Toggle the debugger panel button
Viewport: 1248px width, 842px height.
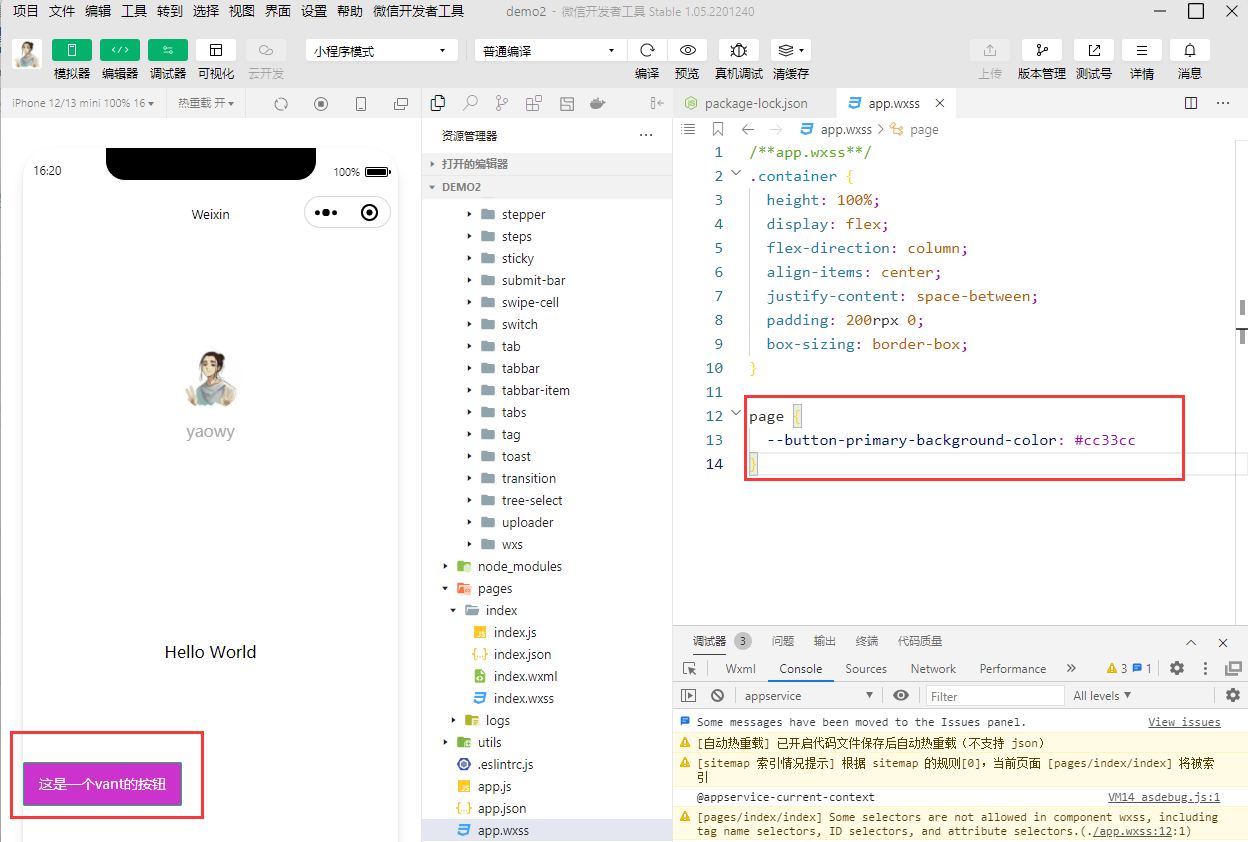pos(168,50)
